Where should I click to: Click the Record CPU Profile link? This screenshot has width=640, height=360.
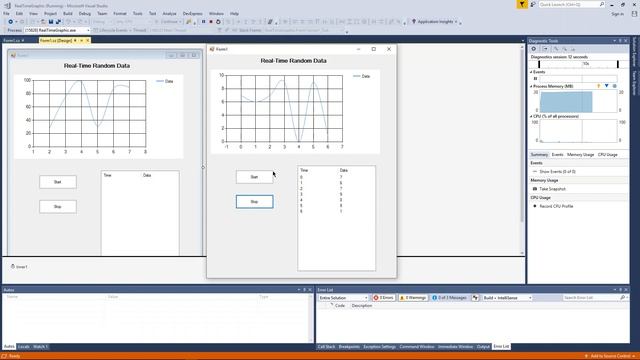(x=557, y=206)
